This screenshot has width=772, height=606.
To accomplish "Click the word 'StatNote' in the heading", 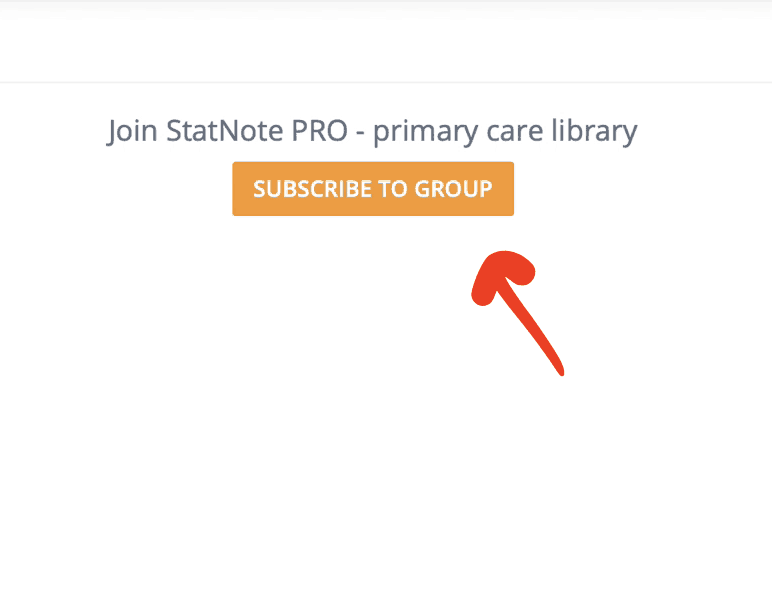I will click(x=225, y=130).
